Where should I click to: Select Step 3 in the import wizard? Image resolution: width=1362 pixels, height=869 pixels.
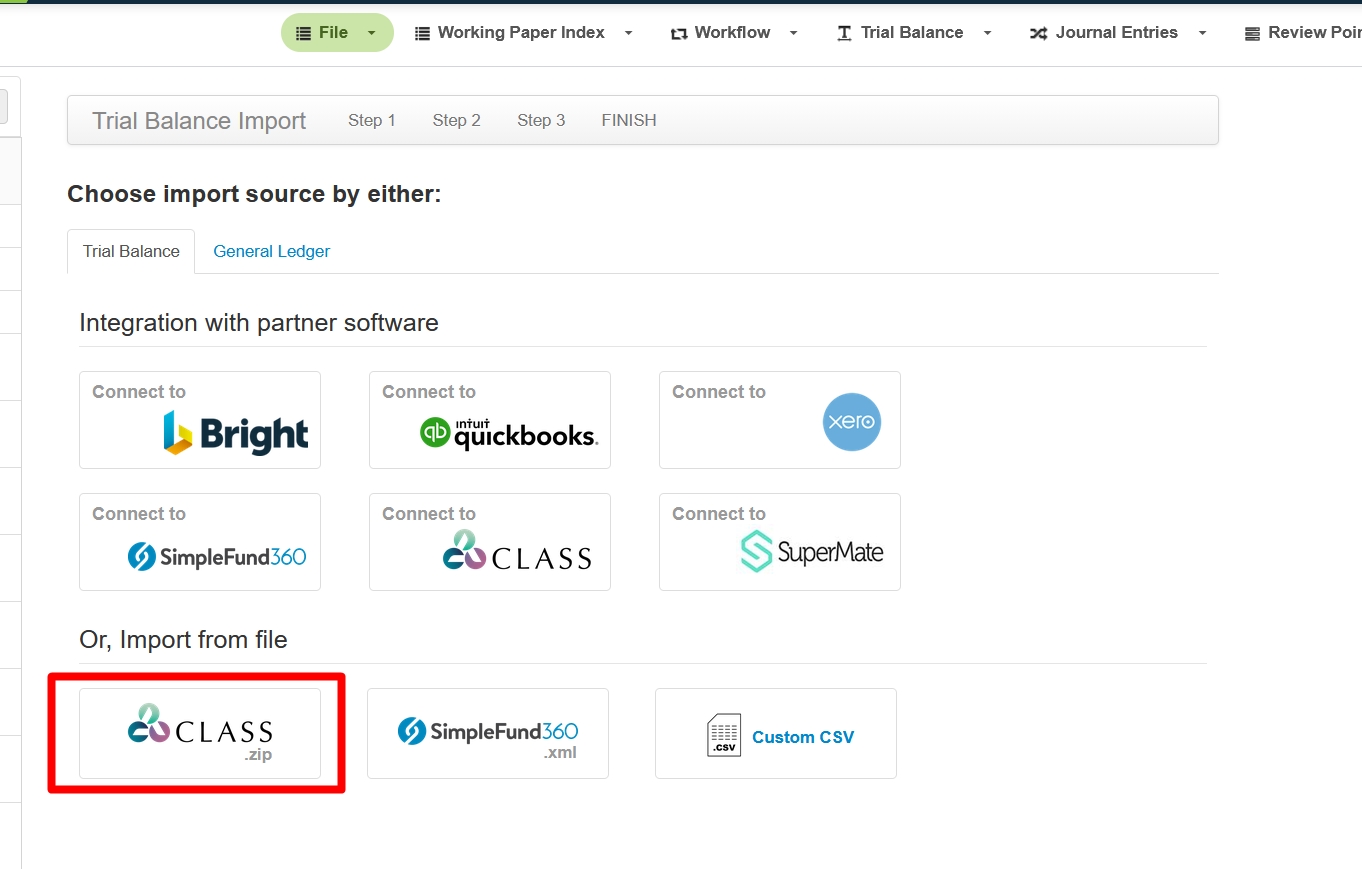click(x=541, y=120)
